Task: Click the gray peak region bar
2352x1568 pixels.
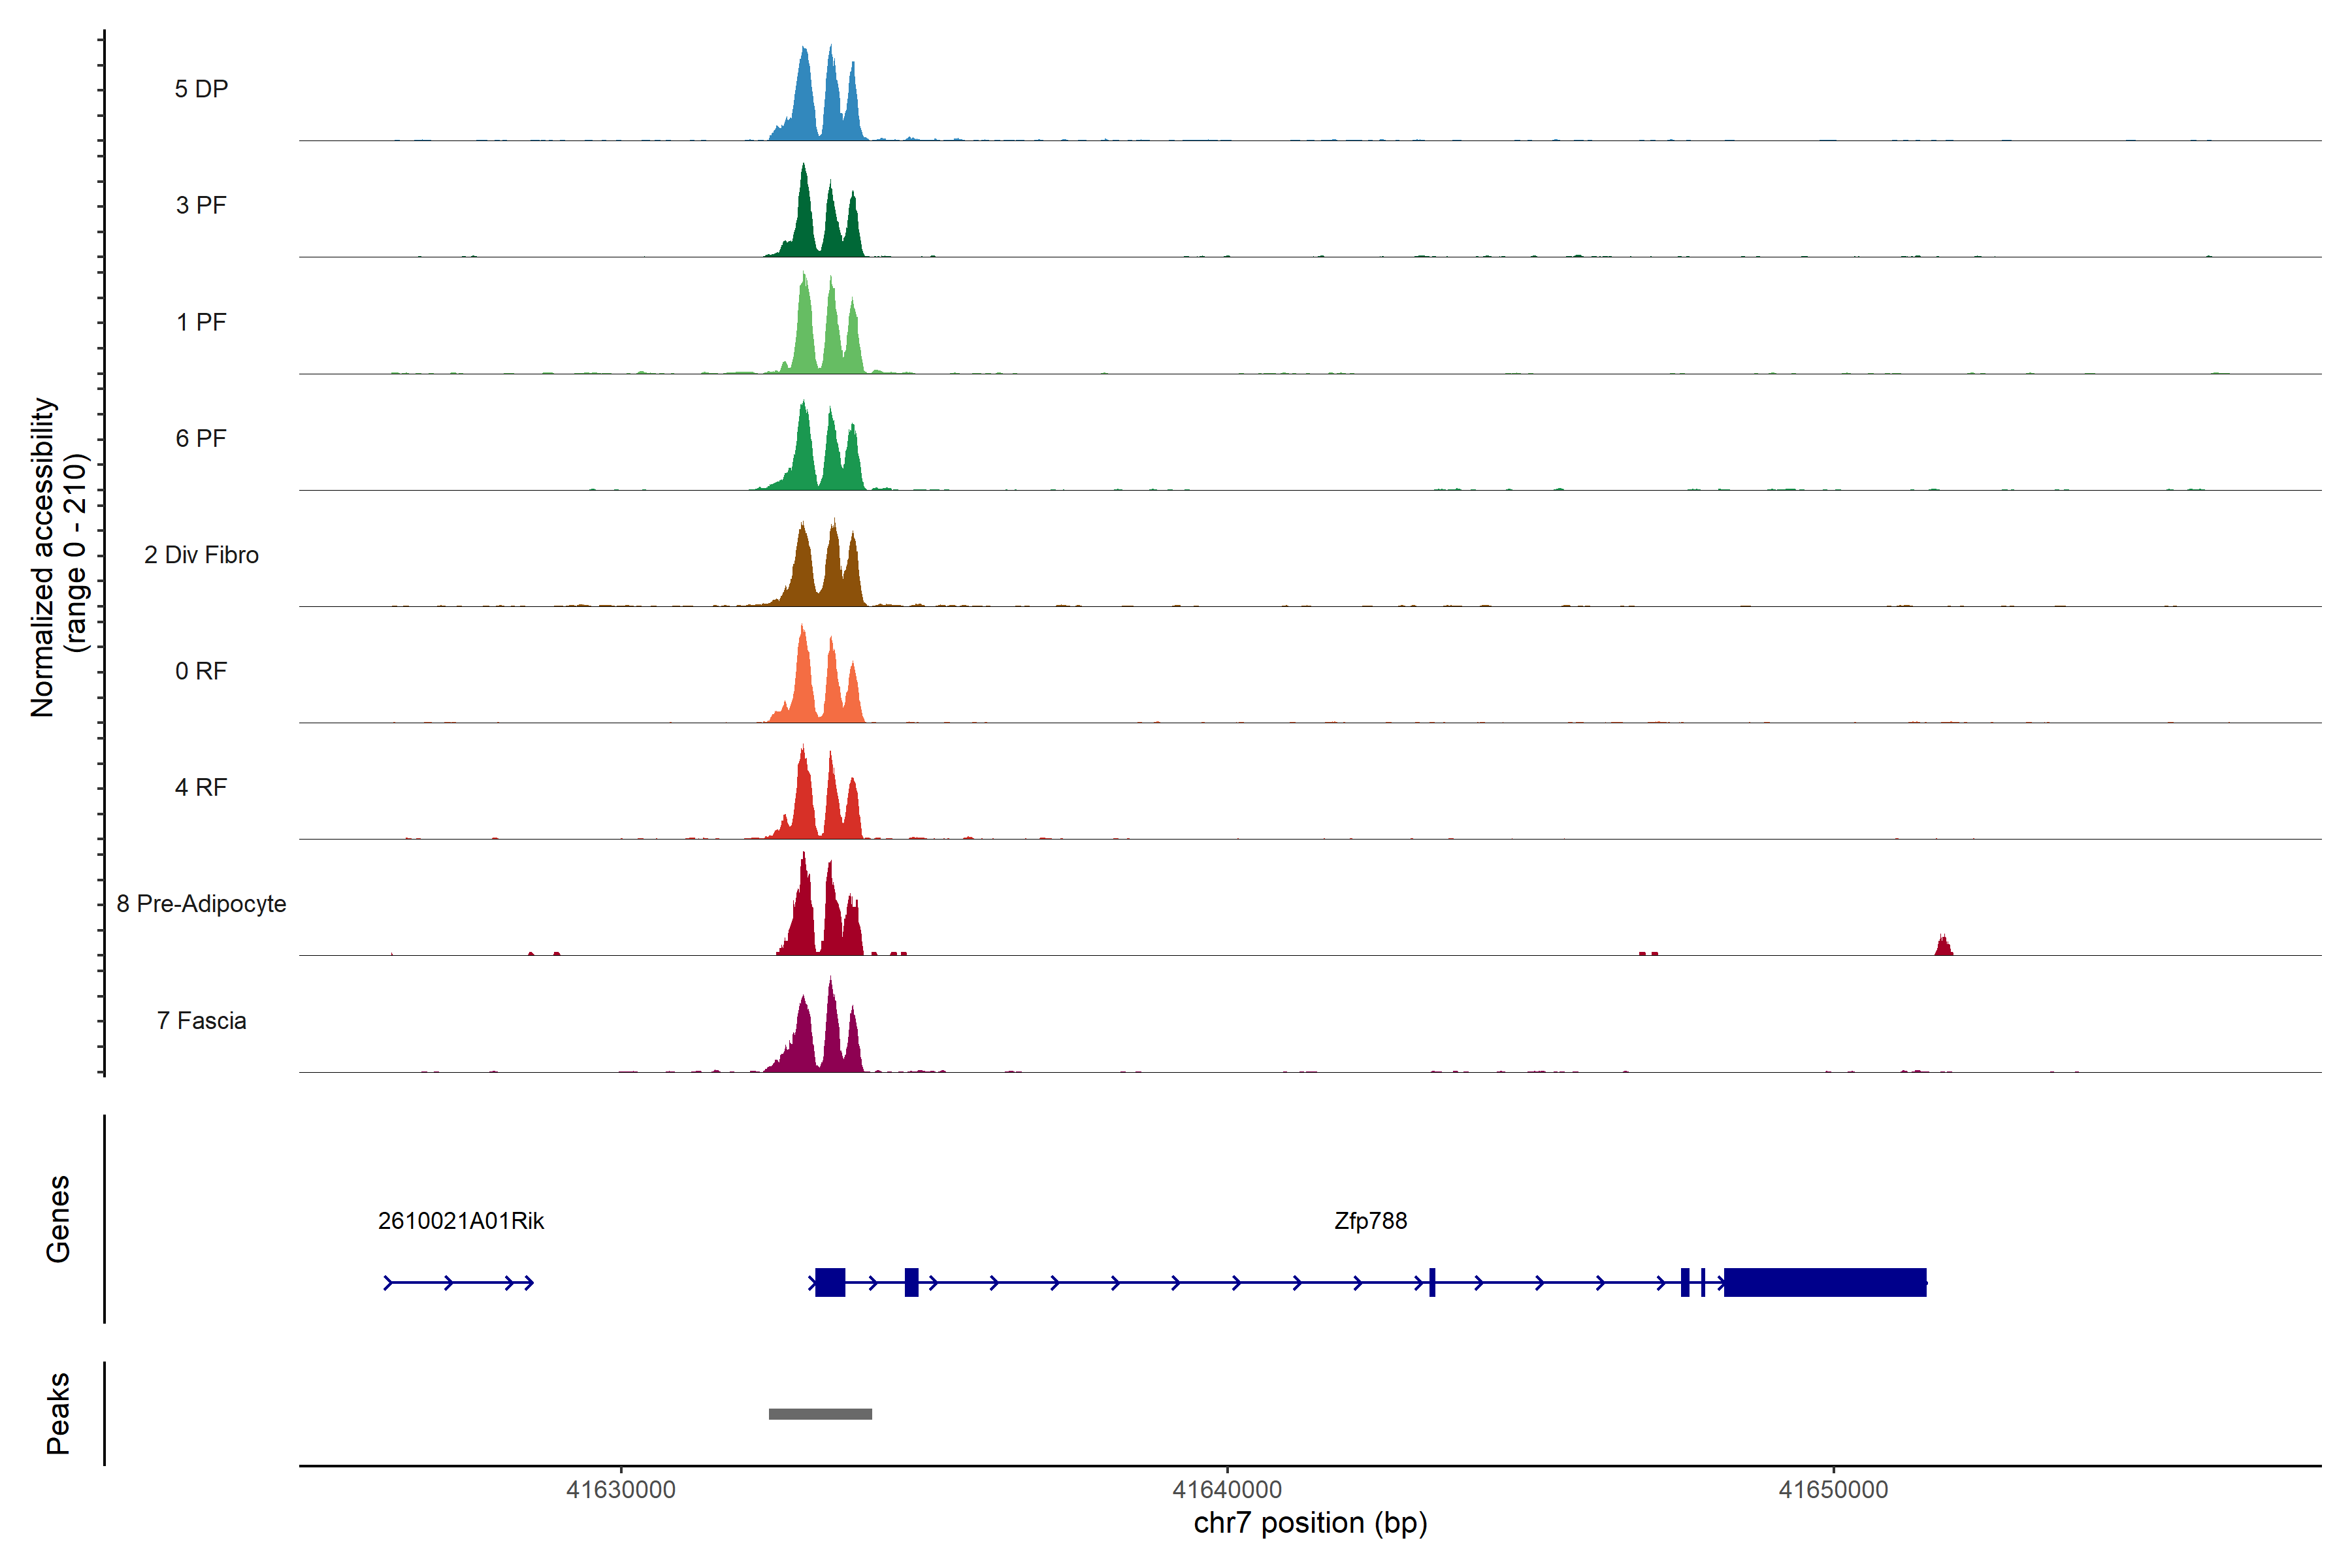Action: pyautogui.click(x=820, y=1414)
